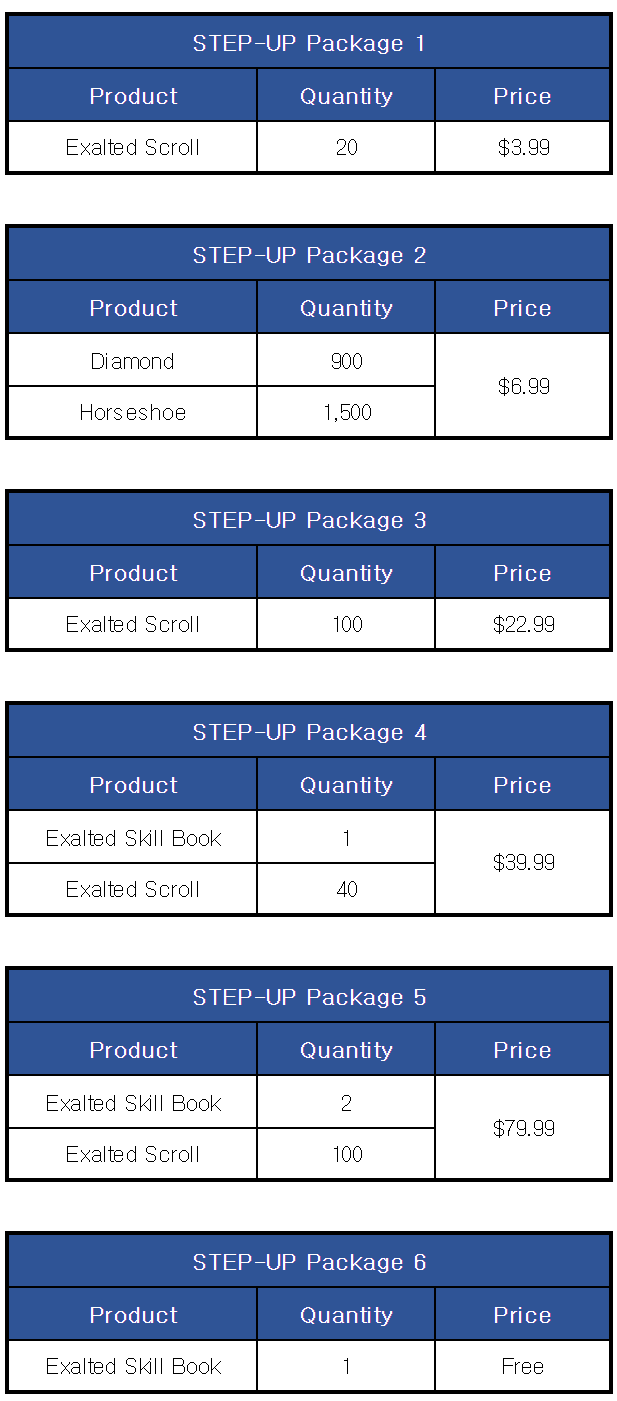Screen dimensions: 617x1401
Task: Click the STEP-UP Package 6 title
Action: [309, 1262]
